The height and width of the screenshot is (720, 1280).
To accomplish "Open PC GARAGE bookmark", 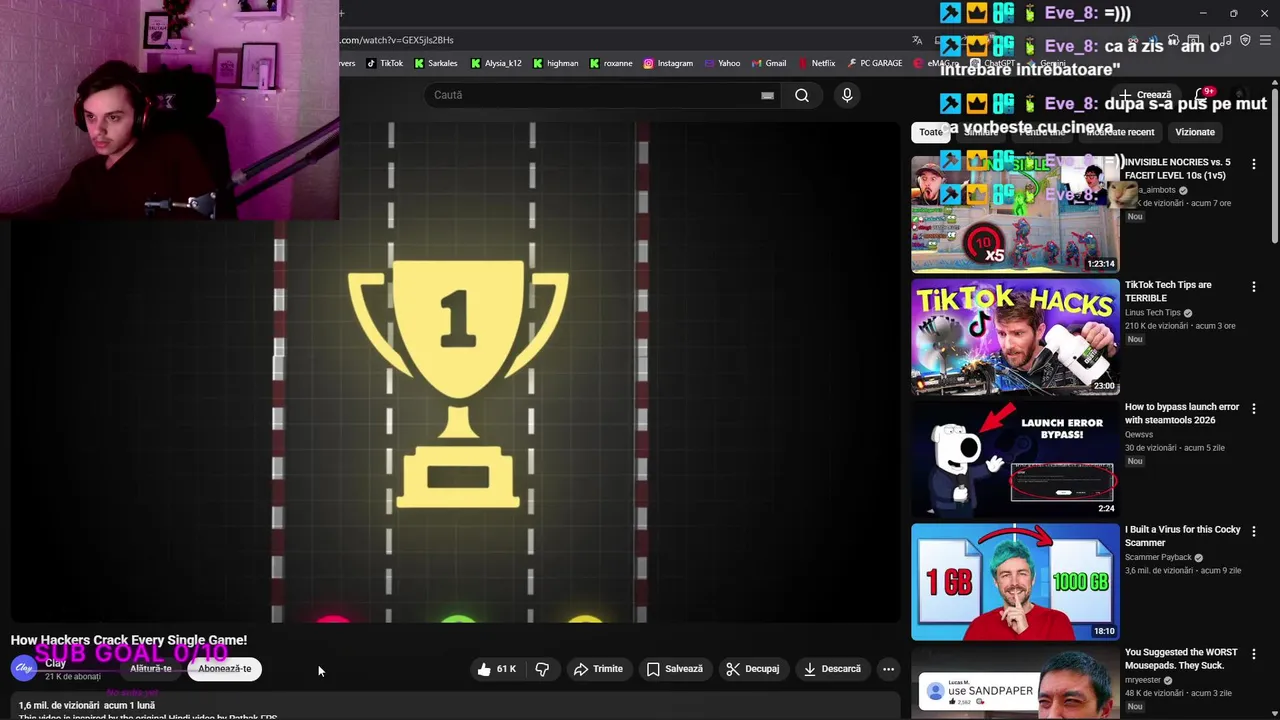I will coord(874,63).
